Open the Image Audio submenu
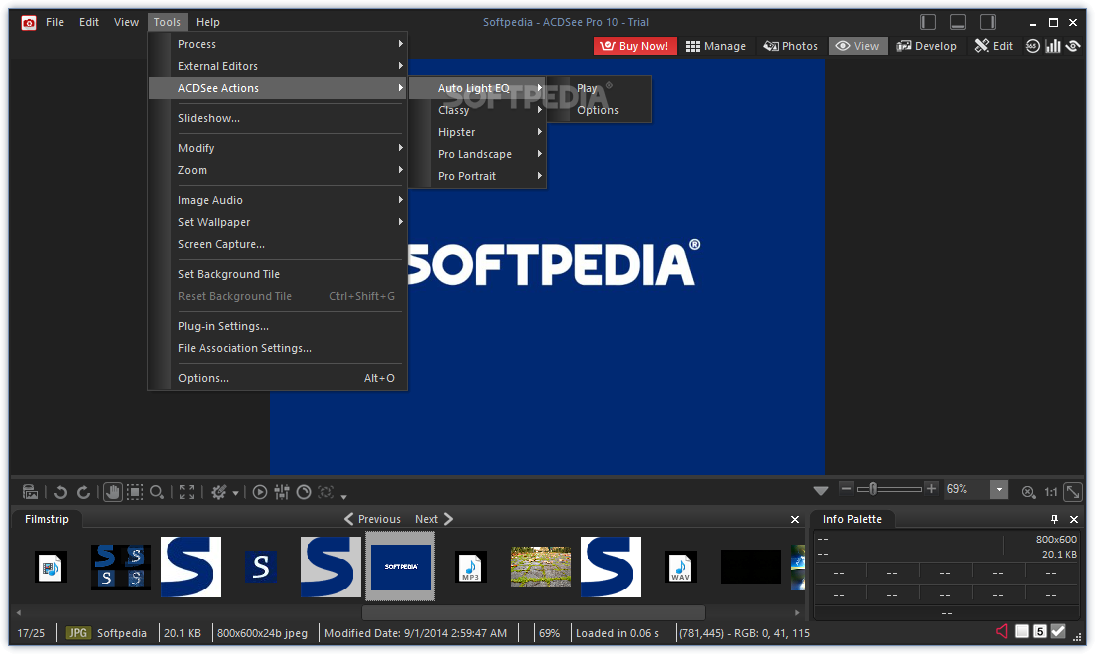The width and height of the screenshot is (1095, 654). 278,200
